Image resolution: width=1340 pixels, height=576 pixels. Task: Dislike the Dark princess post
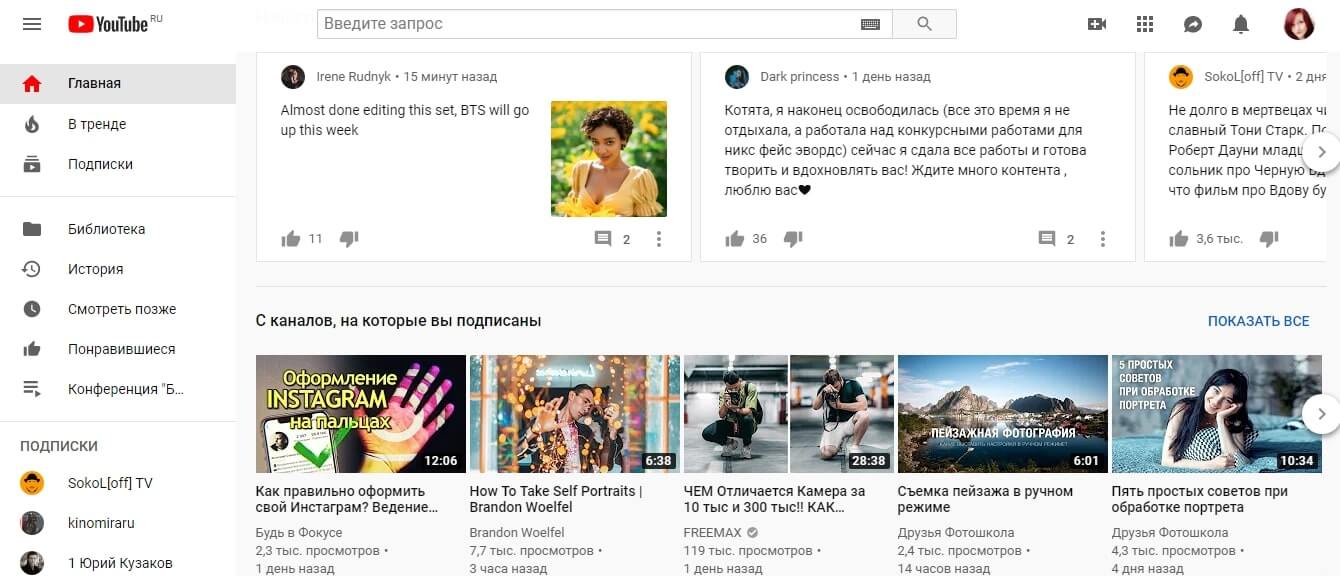pos(793,238)
